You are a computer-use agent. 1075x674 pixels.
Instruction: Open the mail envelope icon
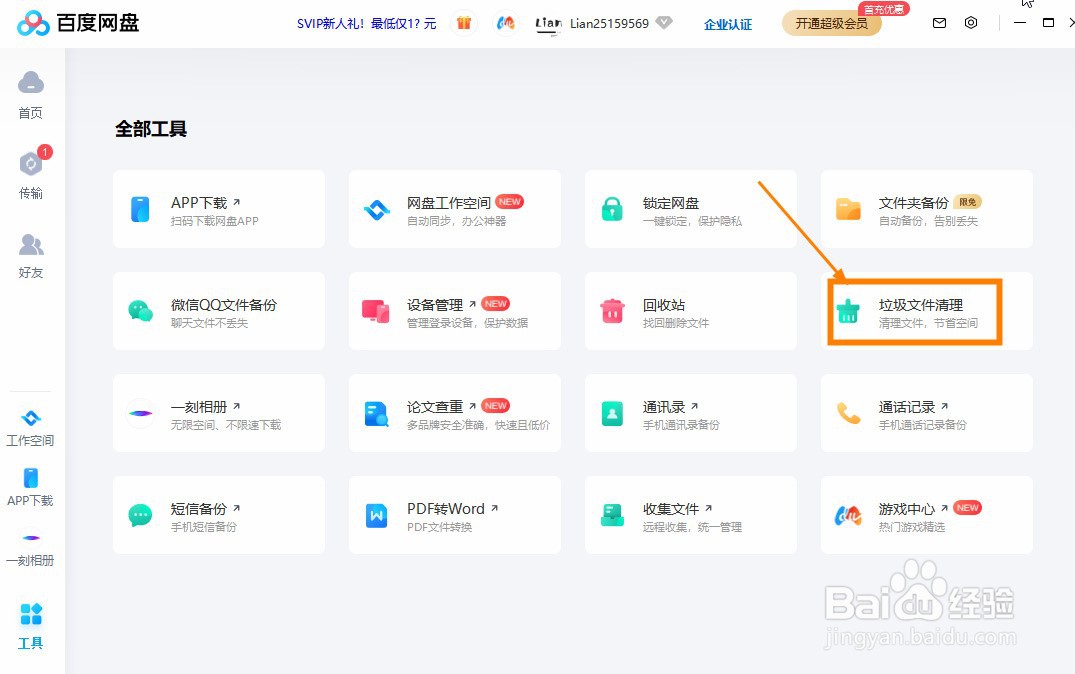click(939, 23)
